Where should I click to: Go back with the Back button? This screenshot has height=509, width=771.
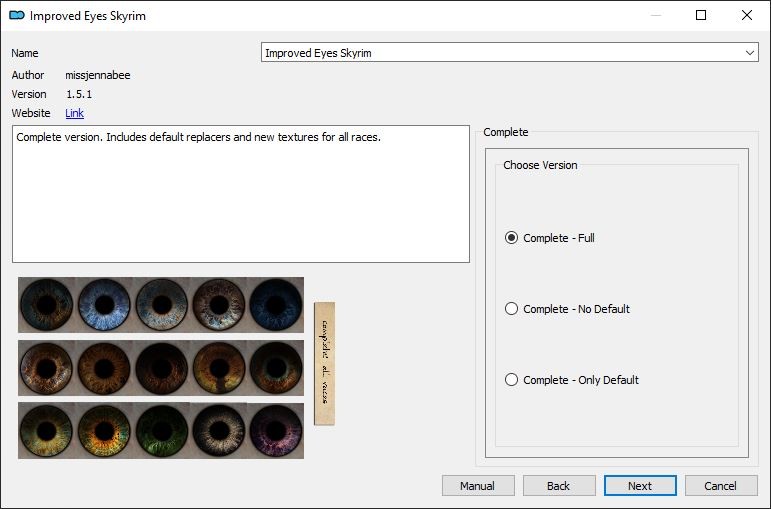click(559, 486)
